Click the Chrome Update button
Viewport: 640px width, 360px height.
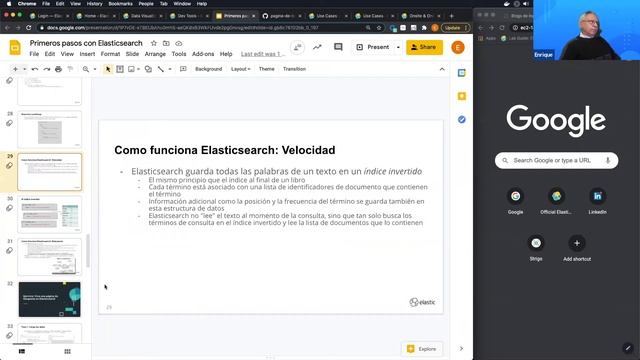(x=456, y=28)
